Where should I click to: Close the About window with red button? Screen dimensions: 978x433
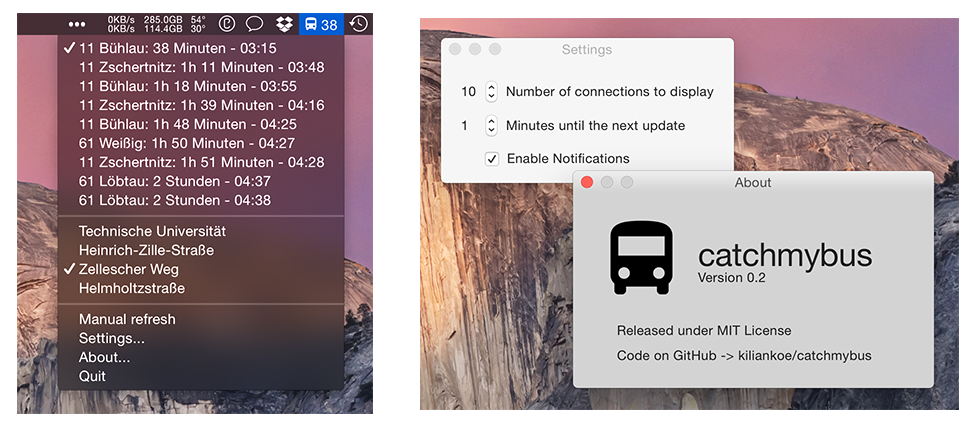(587, 182)
